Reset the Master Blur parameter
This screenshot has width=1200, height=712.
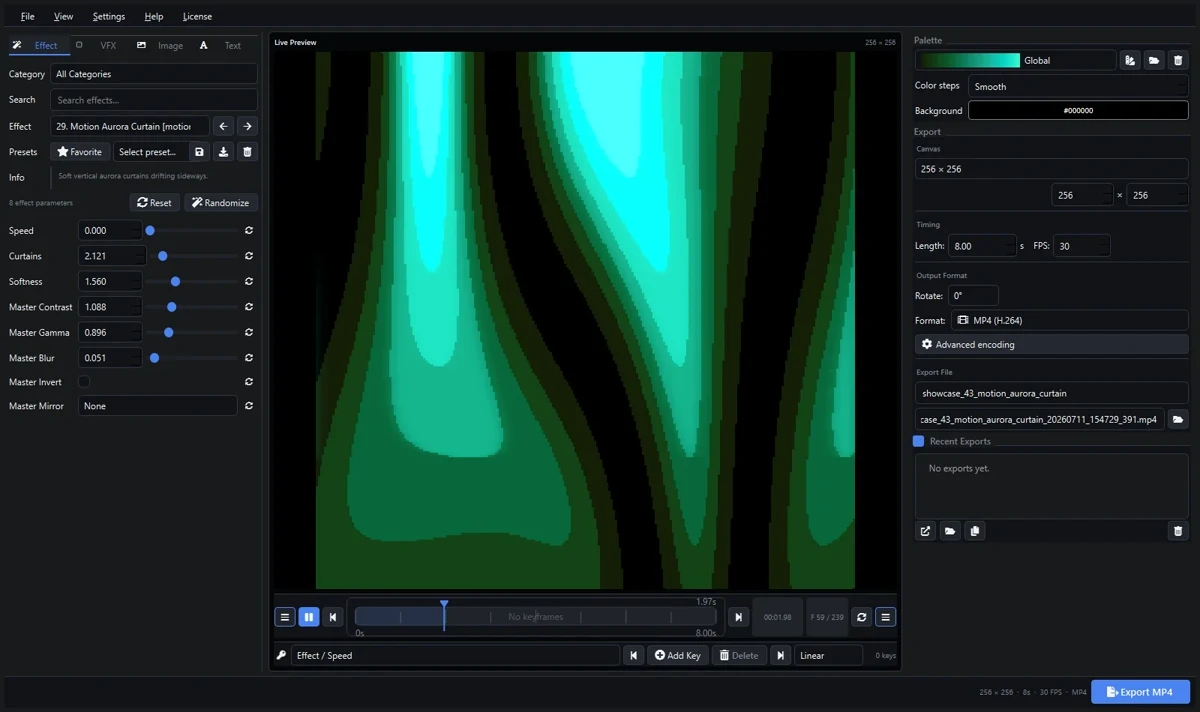(x=249, y=358)
